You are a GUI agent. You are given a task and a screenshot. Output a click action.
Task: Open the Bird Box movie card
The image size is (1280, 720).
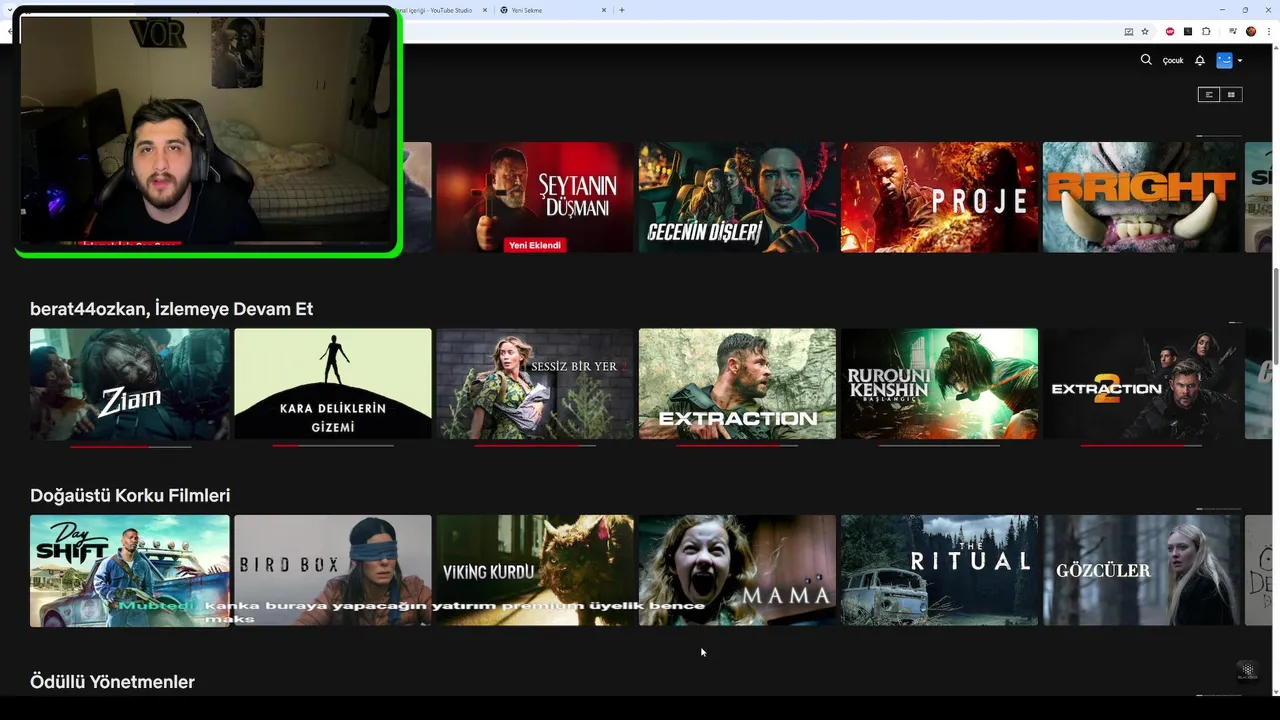[333, 570]
